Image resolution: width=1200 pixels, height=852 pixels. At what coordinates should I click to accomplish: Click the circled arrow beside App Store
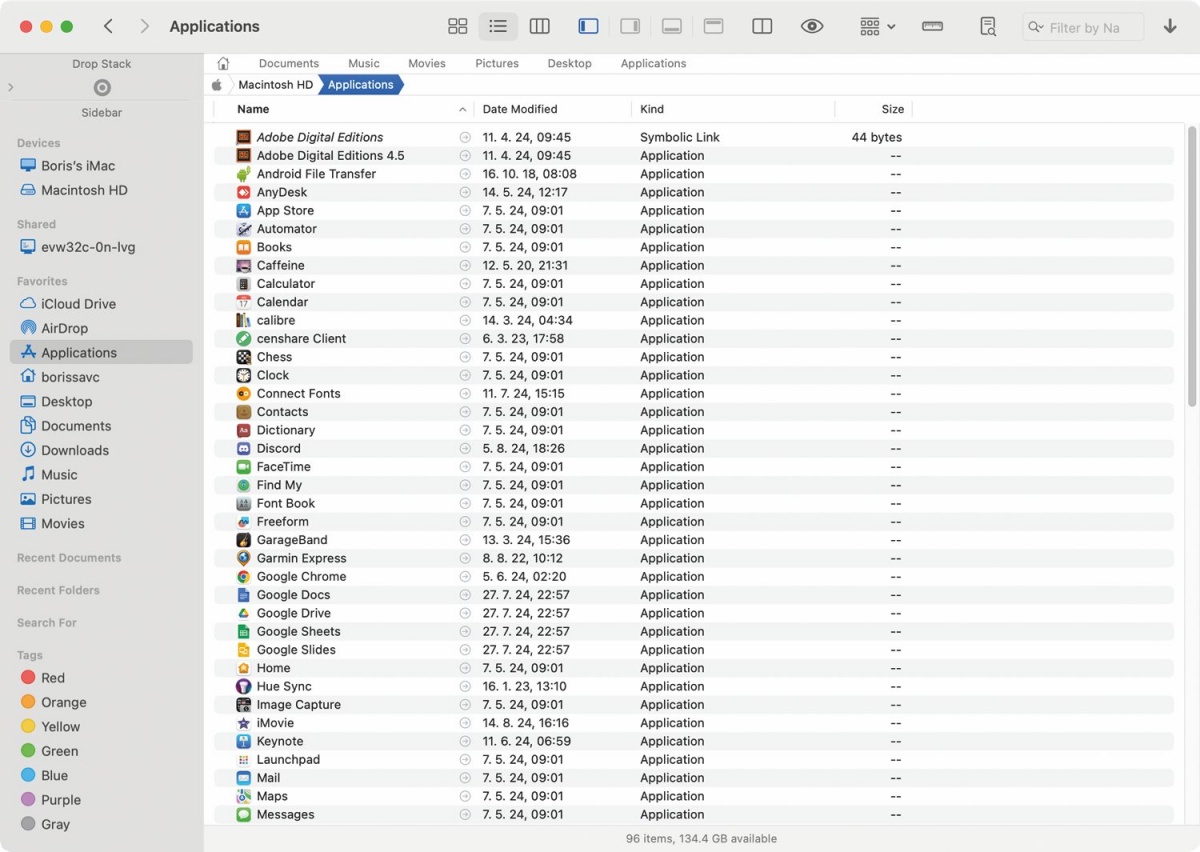[x=465, y=211]
